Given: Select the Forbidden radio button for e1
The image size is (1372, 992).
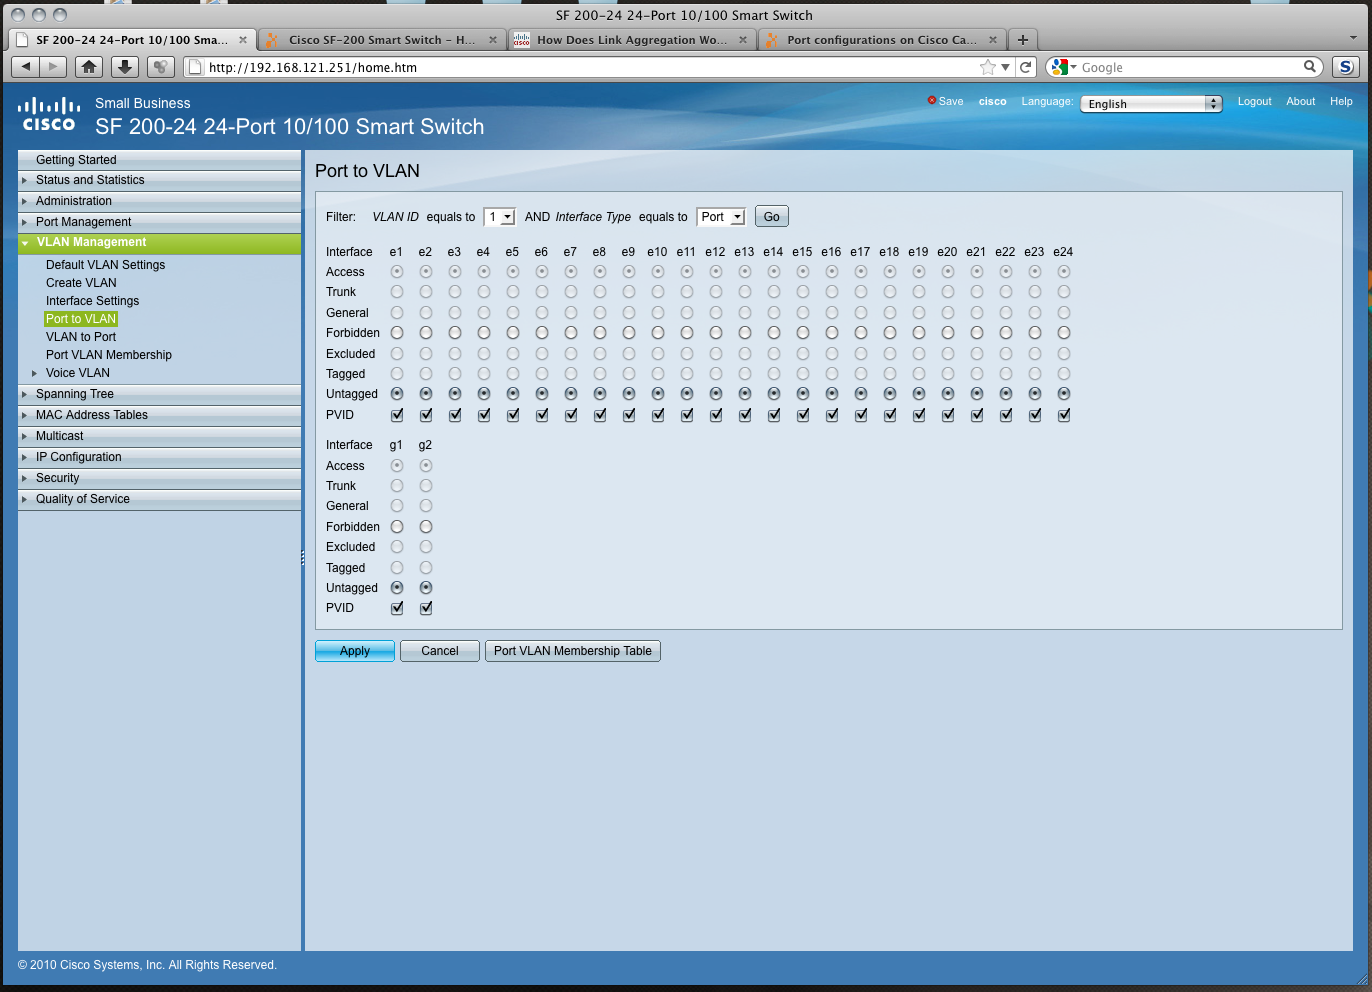Looking at the screenshot, I should [397, 333].
